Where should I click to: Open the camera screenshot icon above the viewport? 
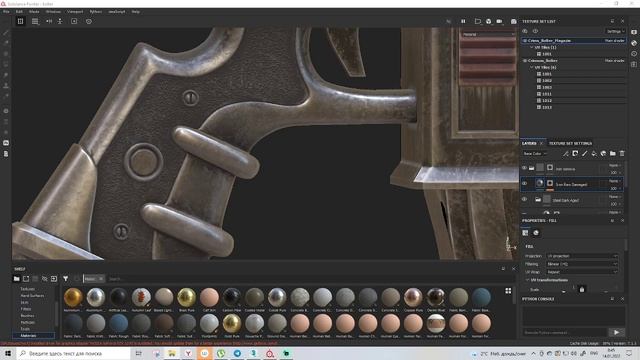[x=513, y=21]
